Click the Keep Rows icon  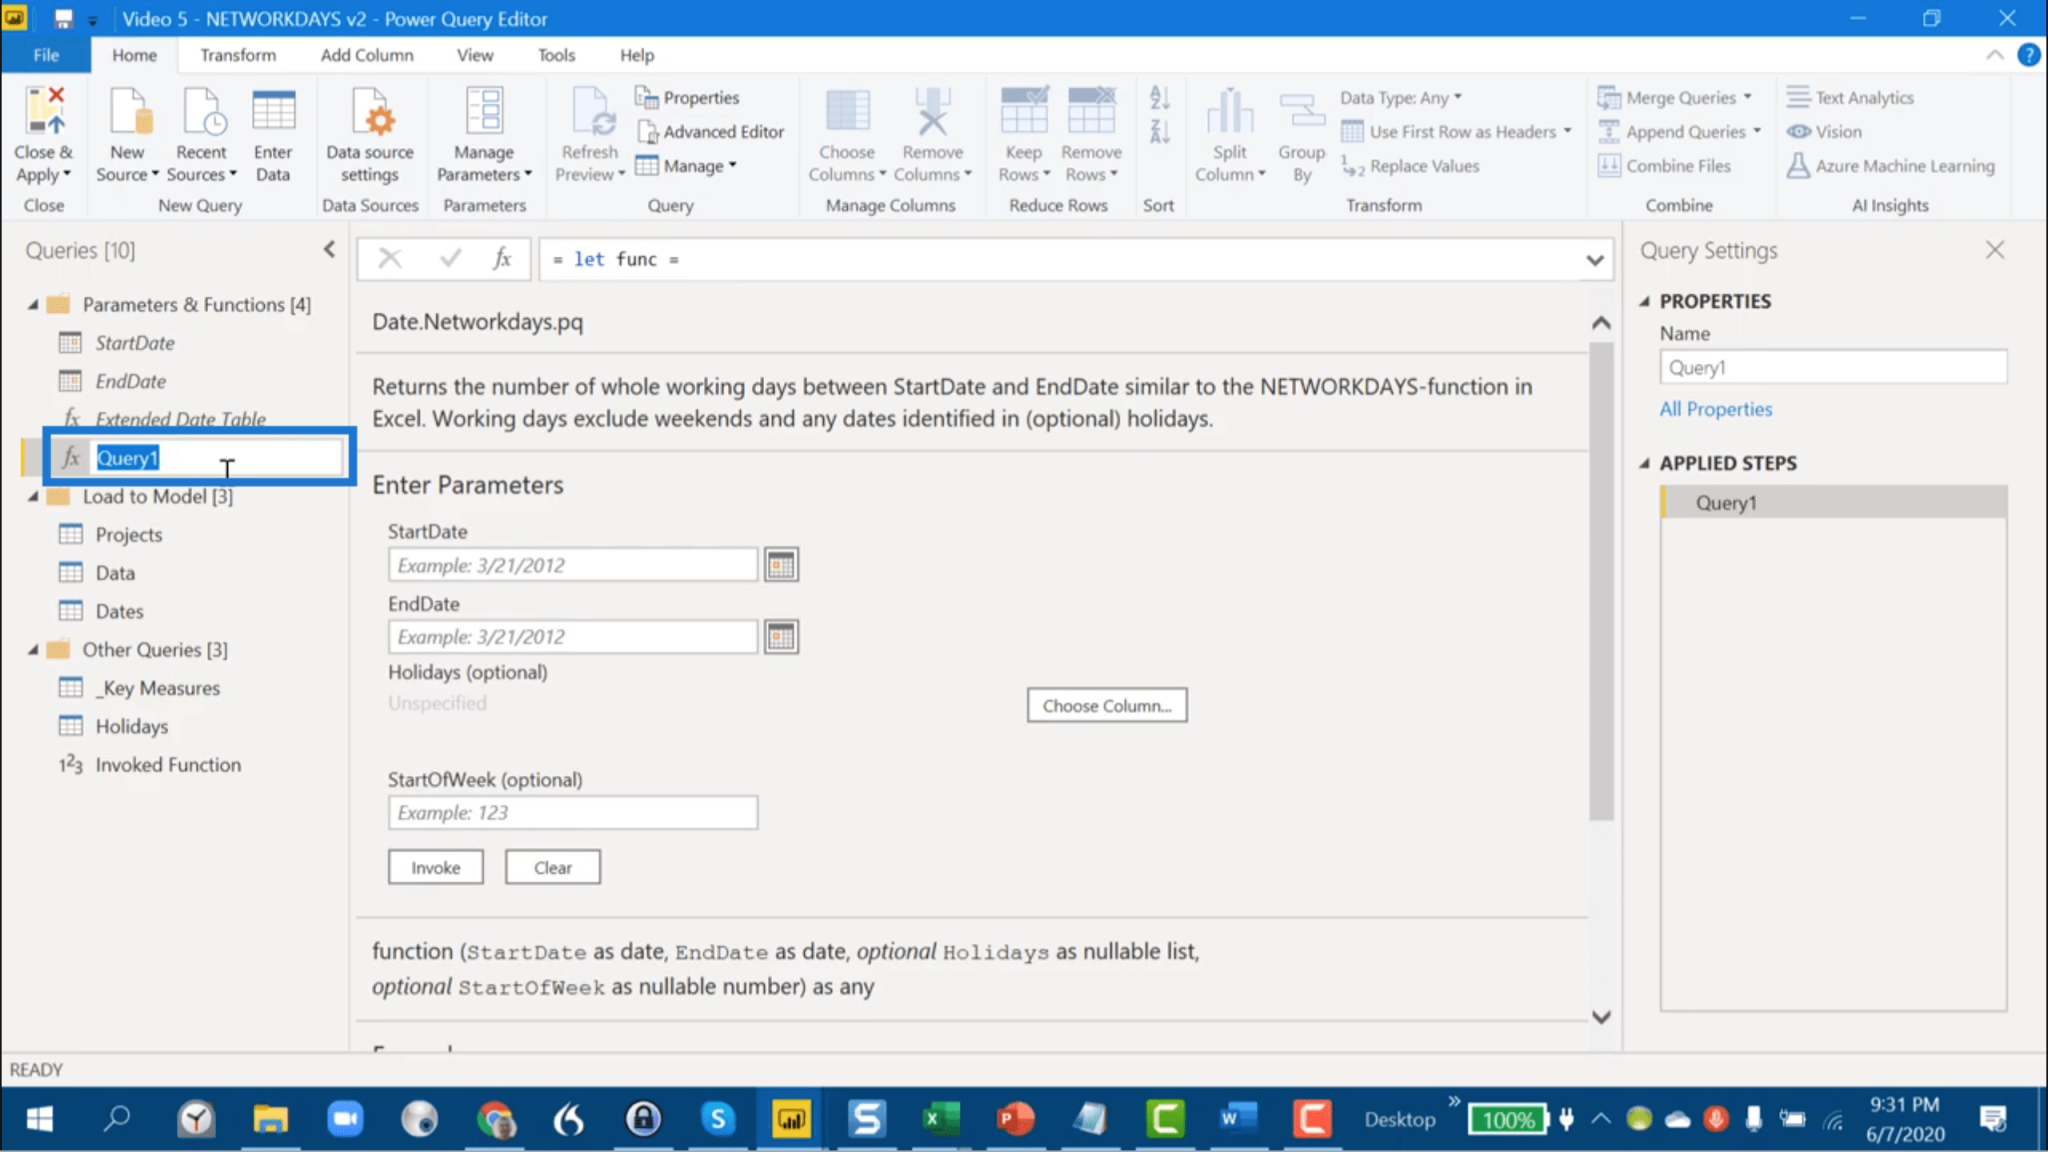[x=1024, y=110]
